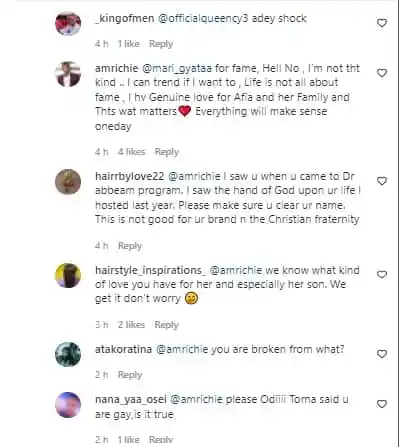The width and height of the screenshot is (399, 447).
Task: Reply to hairrbylove22's comment
Action: 130,246
